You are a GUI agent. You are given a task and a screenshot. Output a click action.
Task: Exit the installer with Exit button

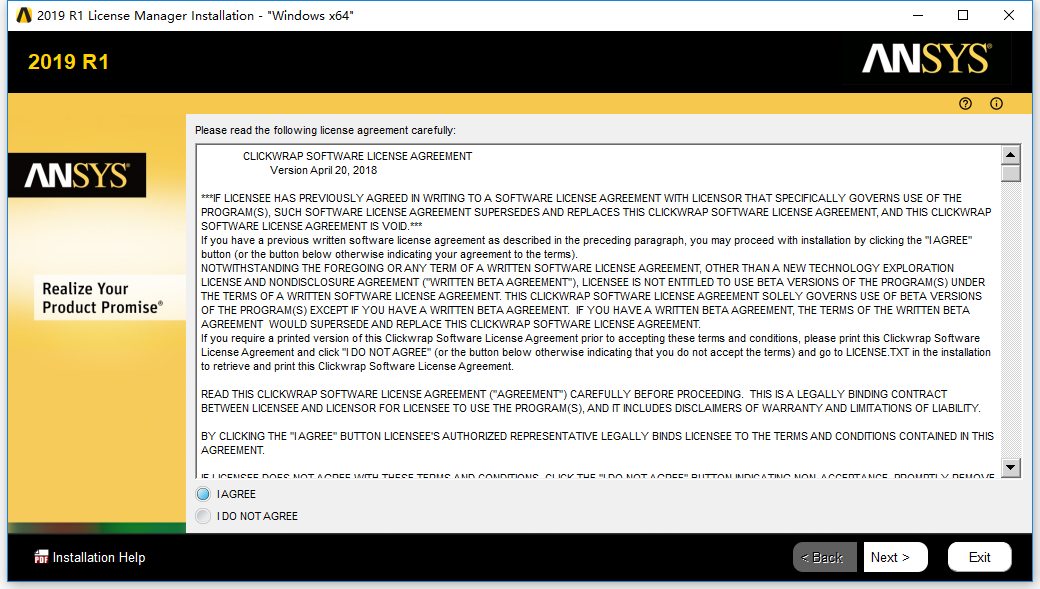coord(980,557)
